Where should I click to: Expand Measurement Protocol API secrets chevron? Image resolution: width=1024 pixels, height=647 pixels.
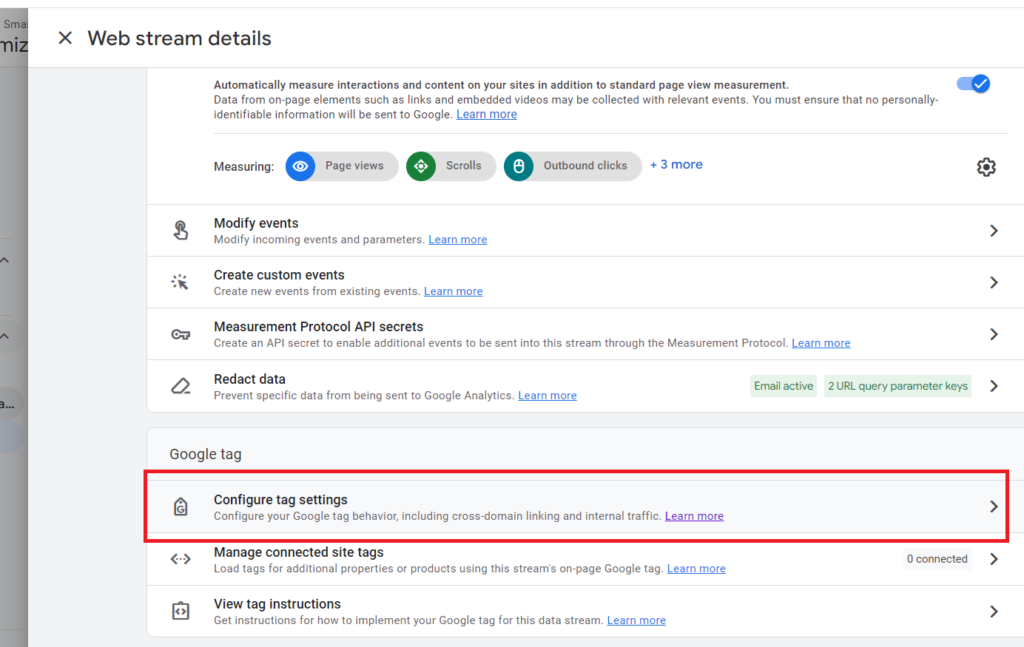[993, 334]
